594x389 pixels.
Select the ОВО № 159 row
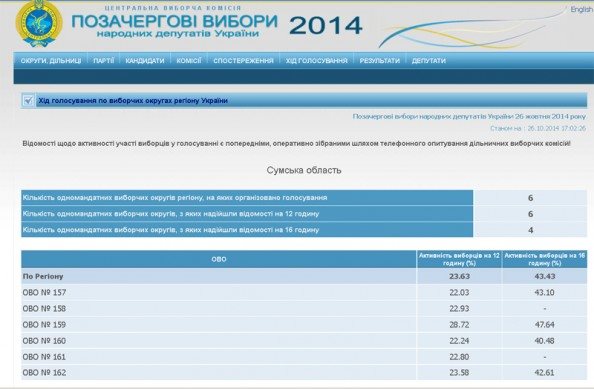304,325
